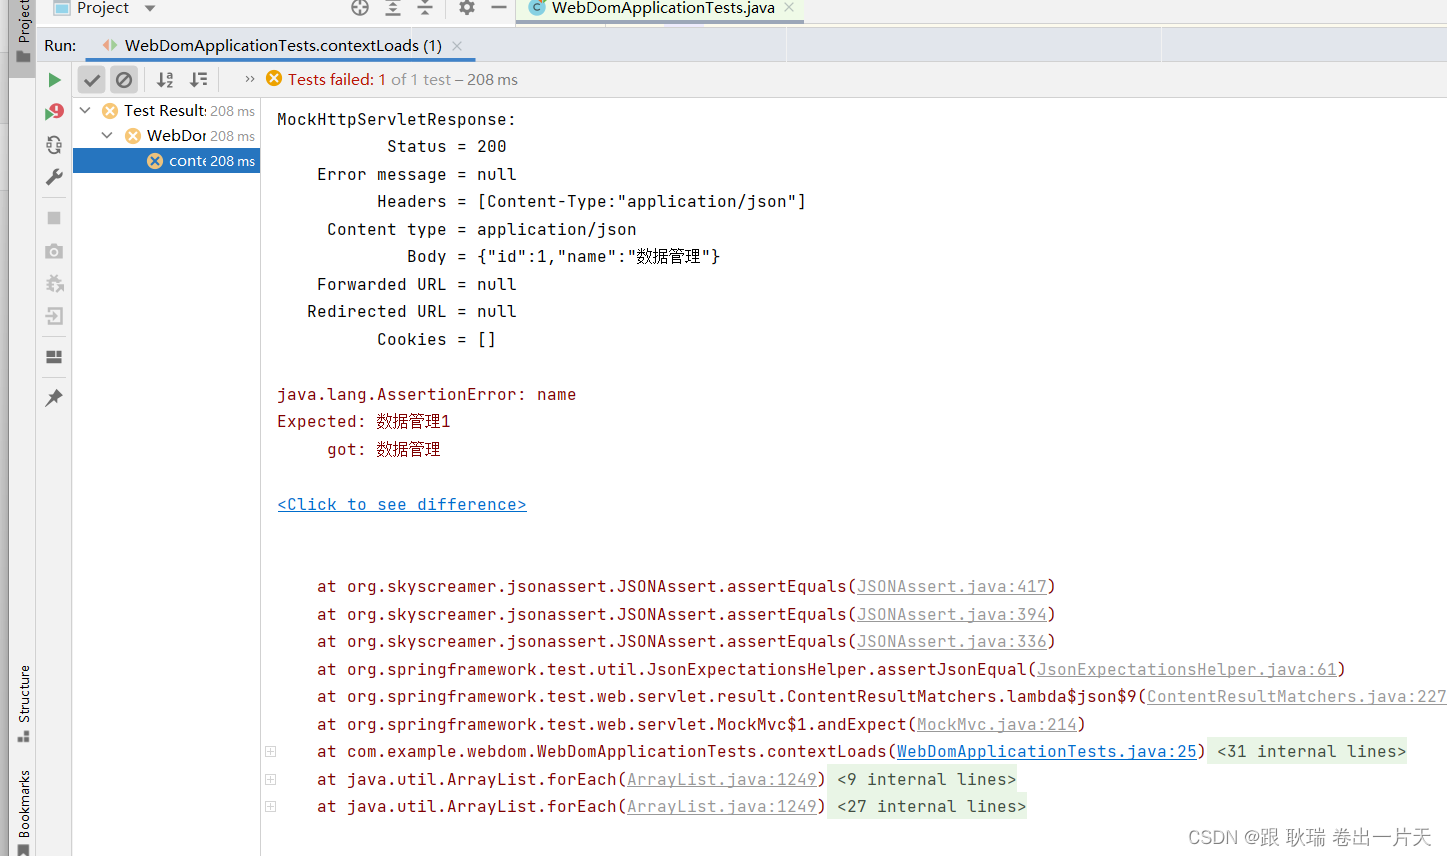Click the restore layout icon
Viewport: 1447px width, 856px height.
point(54,357)
